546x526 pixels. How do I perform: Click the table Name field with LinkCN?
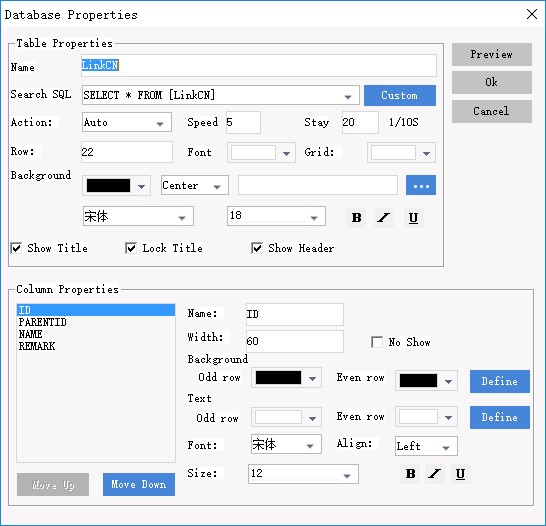(x=259, y=65)
